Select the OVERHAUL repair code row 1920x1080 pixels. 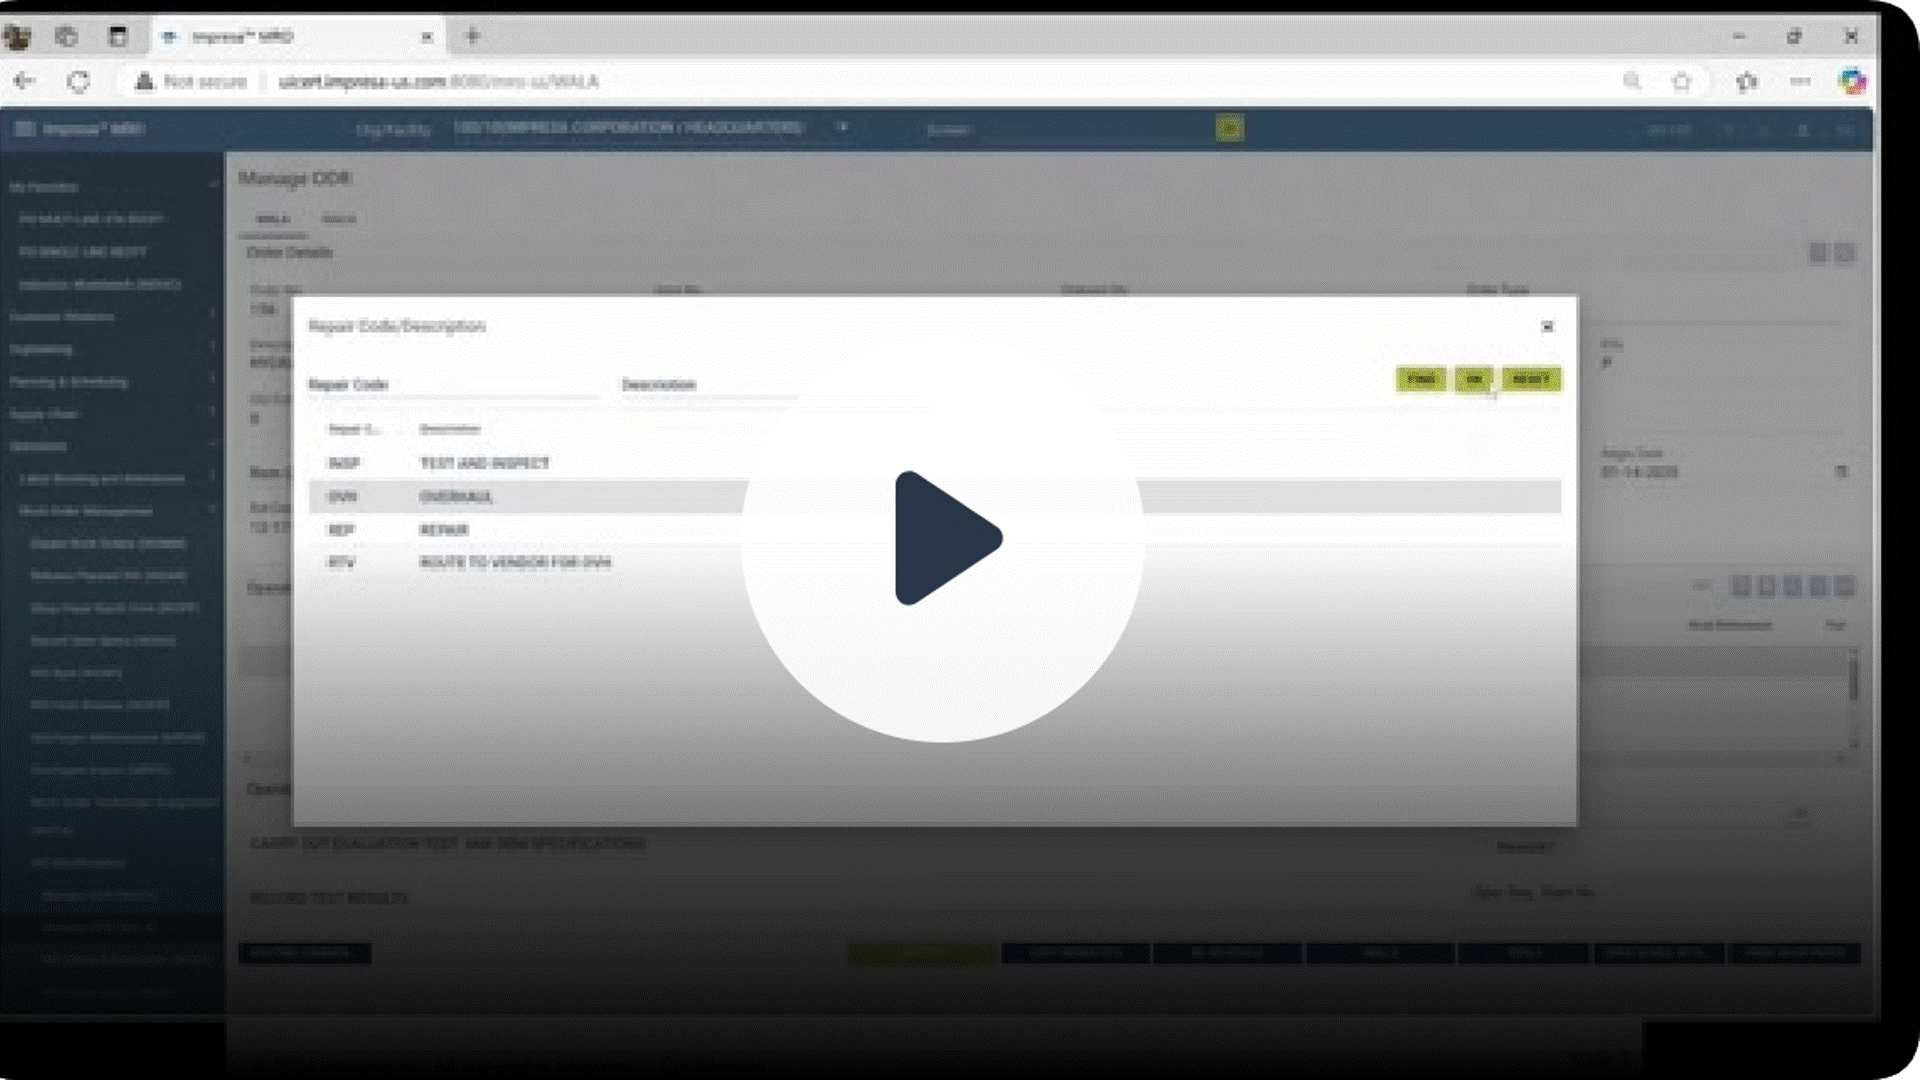point(456,497)
